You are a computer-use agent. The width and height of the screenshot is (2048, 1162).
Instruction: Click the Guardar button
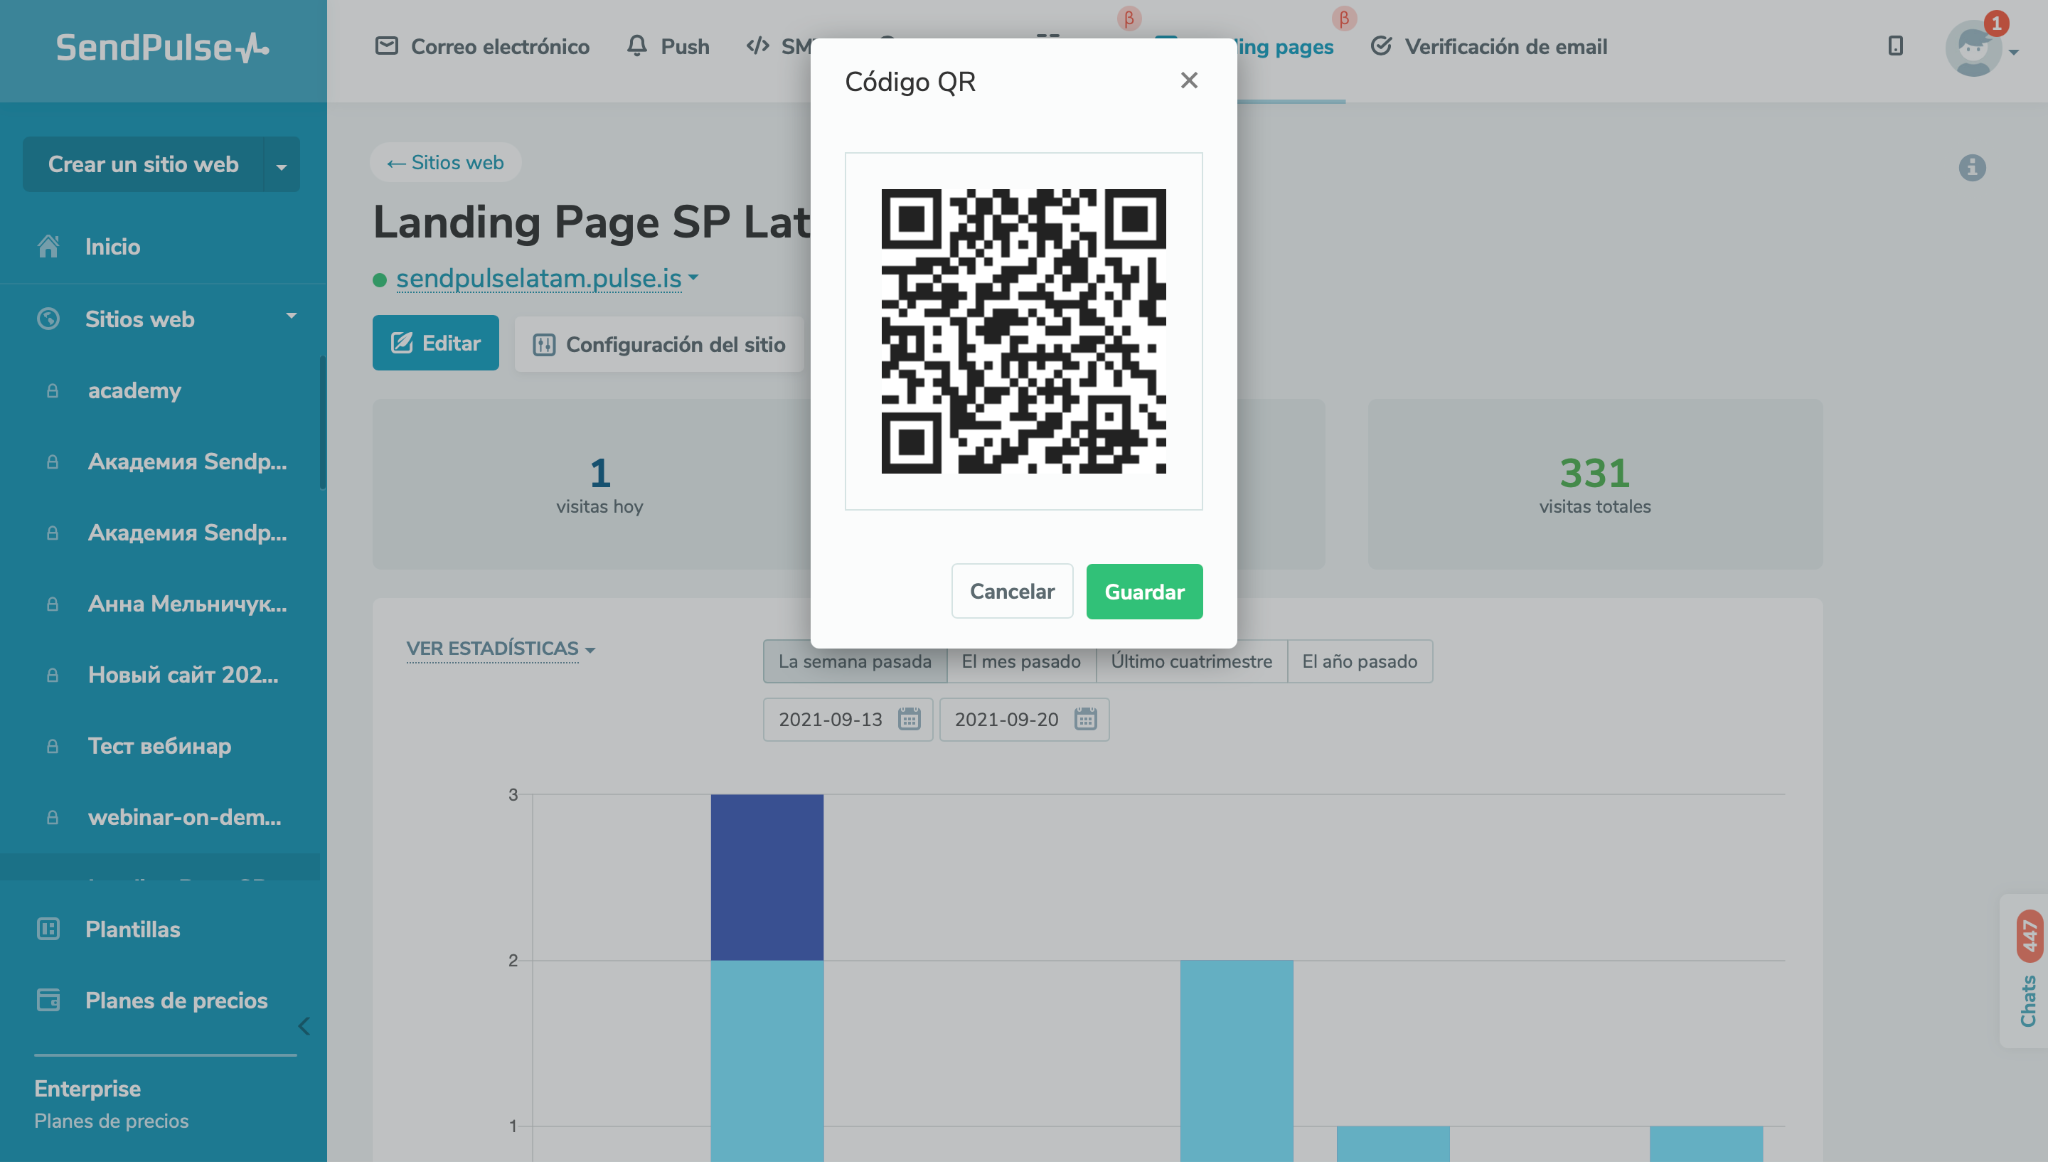(1144, 591)
